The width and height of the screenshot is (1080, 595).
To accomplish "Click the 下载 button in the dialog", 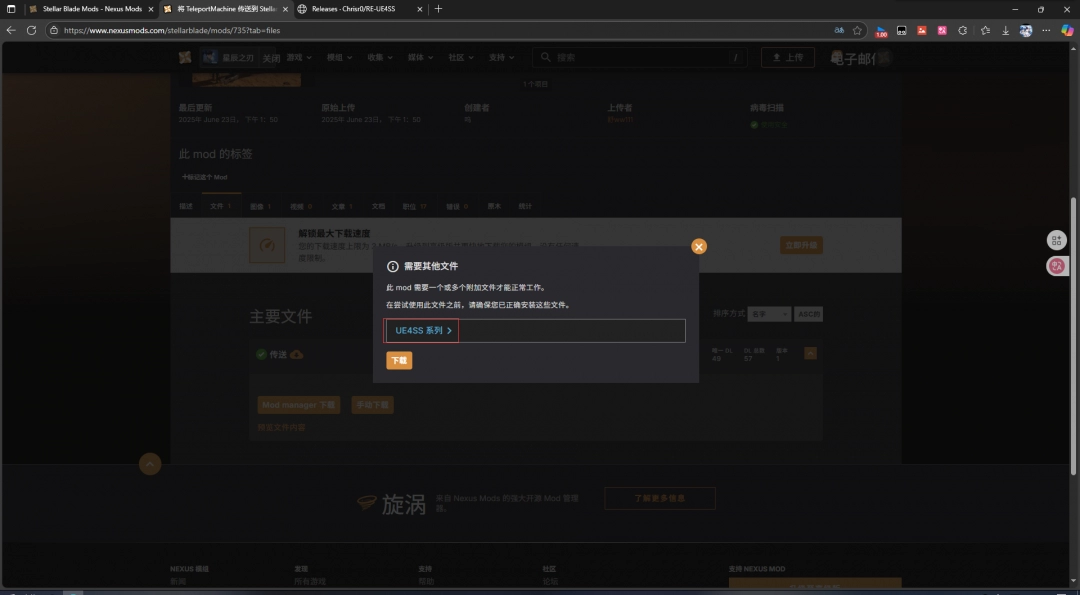I will [x=399, y=360].
